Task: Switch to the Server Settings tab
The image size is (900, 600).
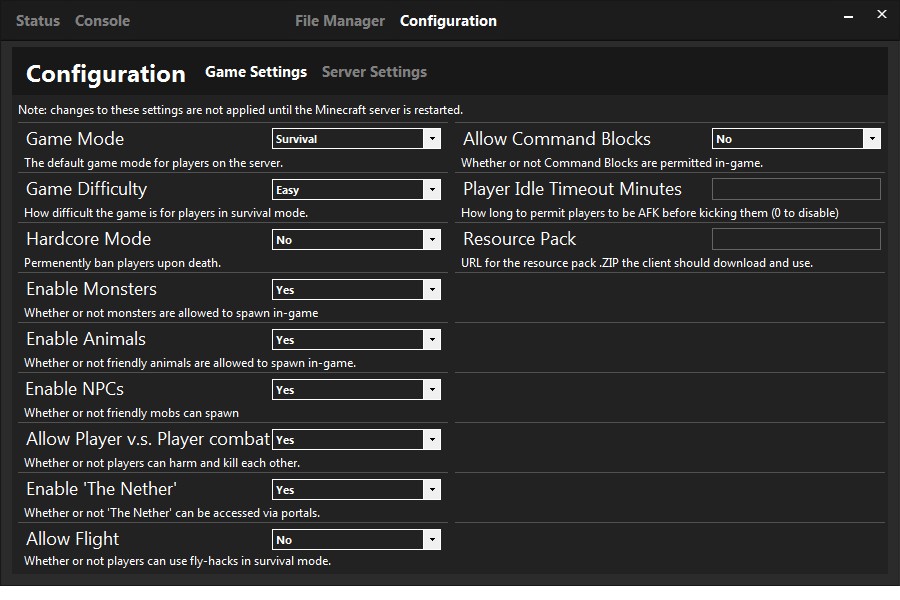Action: (374, 71)
